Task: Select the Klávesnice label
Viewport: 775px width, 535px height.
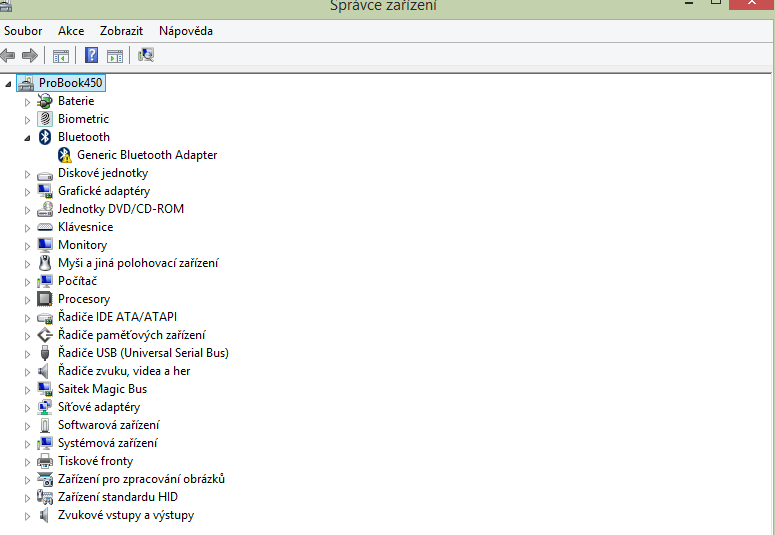Action: pos(86,227)
